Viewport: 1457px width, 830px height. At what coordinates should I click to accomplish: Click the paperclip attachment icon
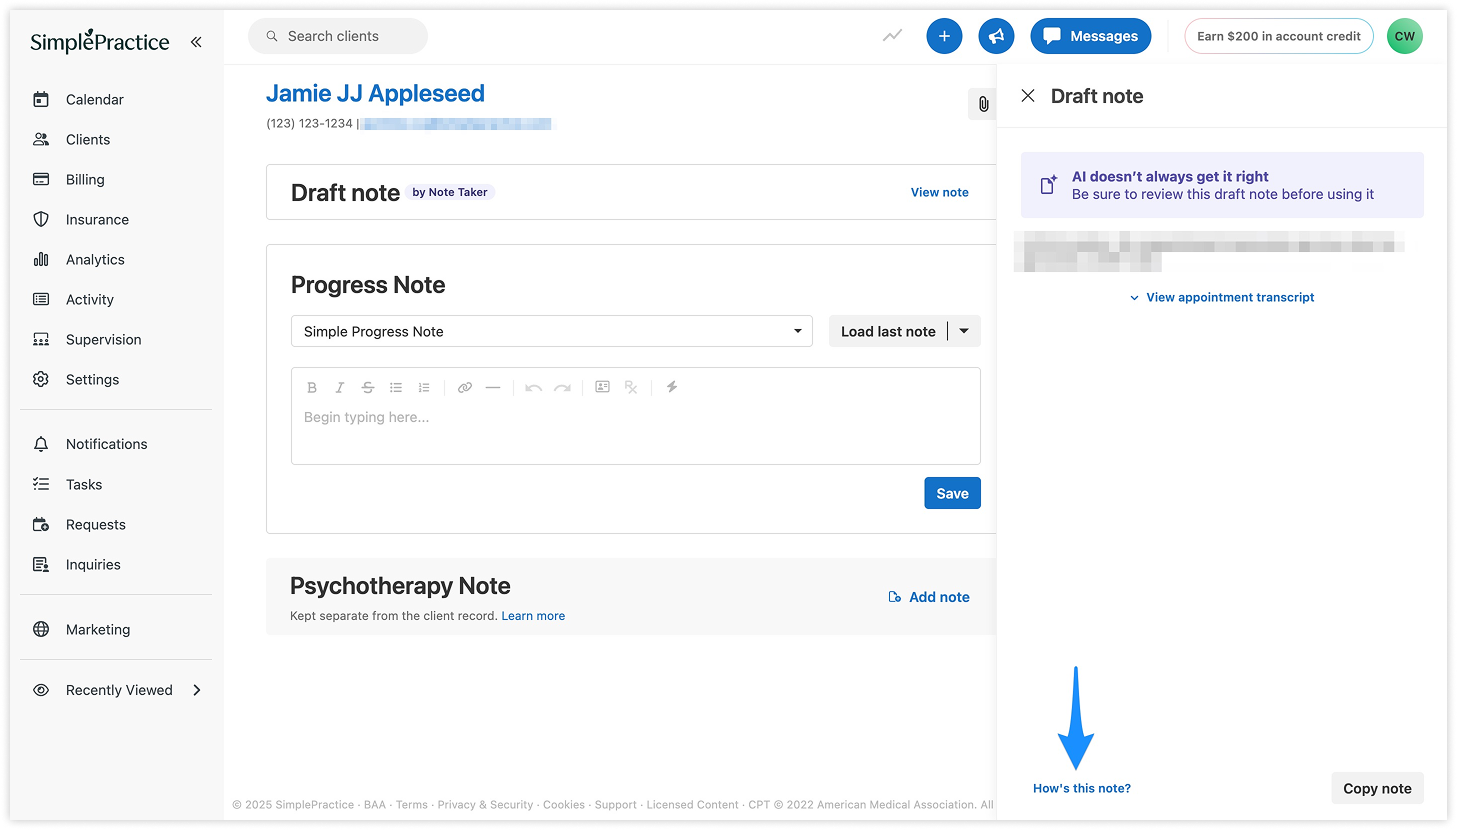(983, 104)
